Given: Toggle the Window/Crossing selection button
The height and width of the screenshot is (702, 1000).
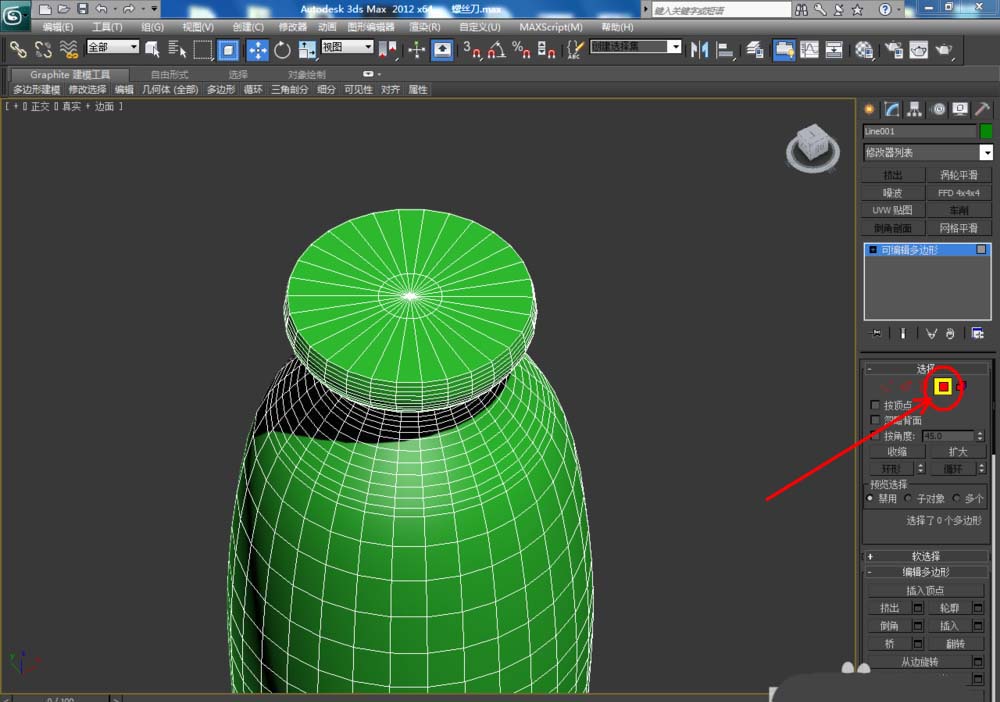Looking at the screenshot, I should 228,49.
